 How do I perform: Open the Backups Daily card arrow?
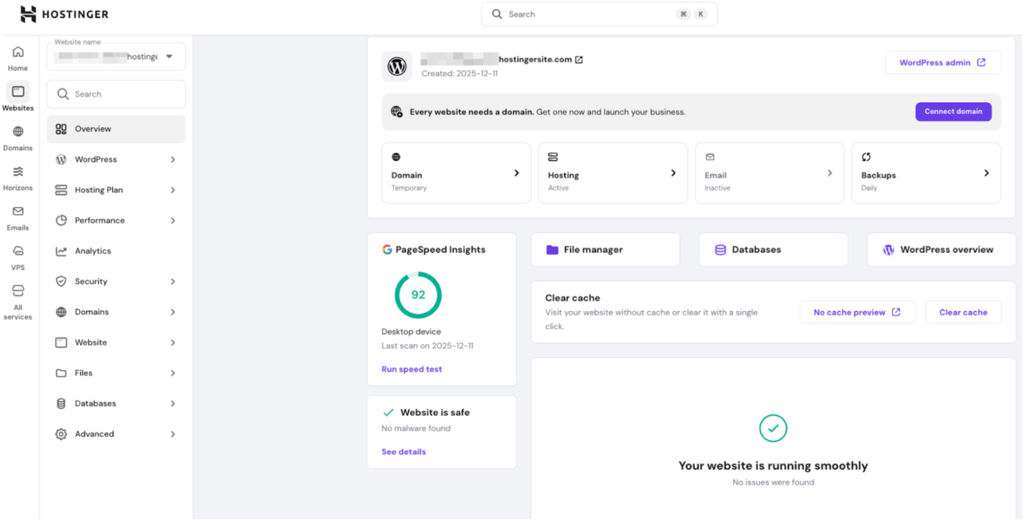coord(986,173)
